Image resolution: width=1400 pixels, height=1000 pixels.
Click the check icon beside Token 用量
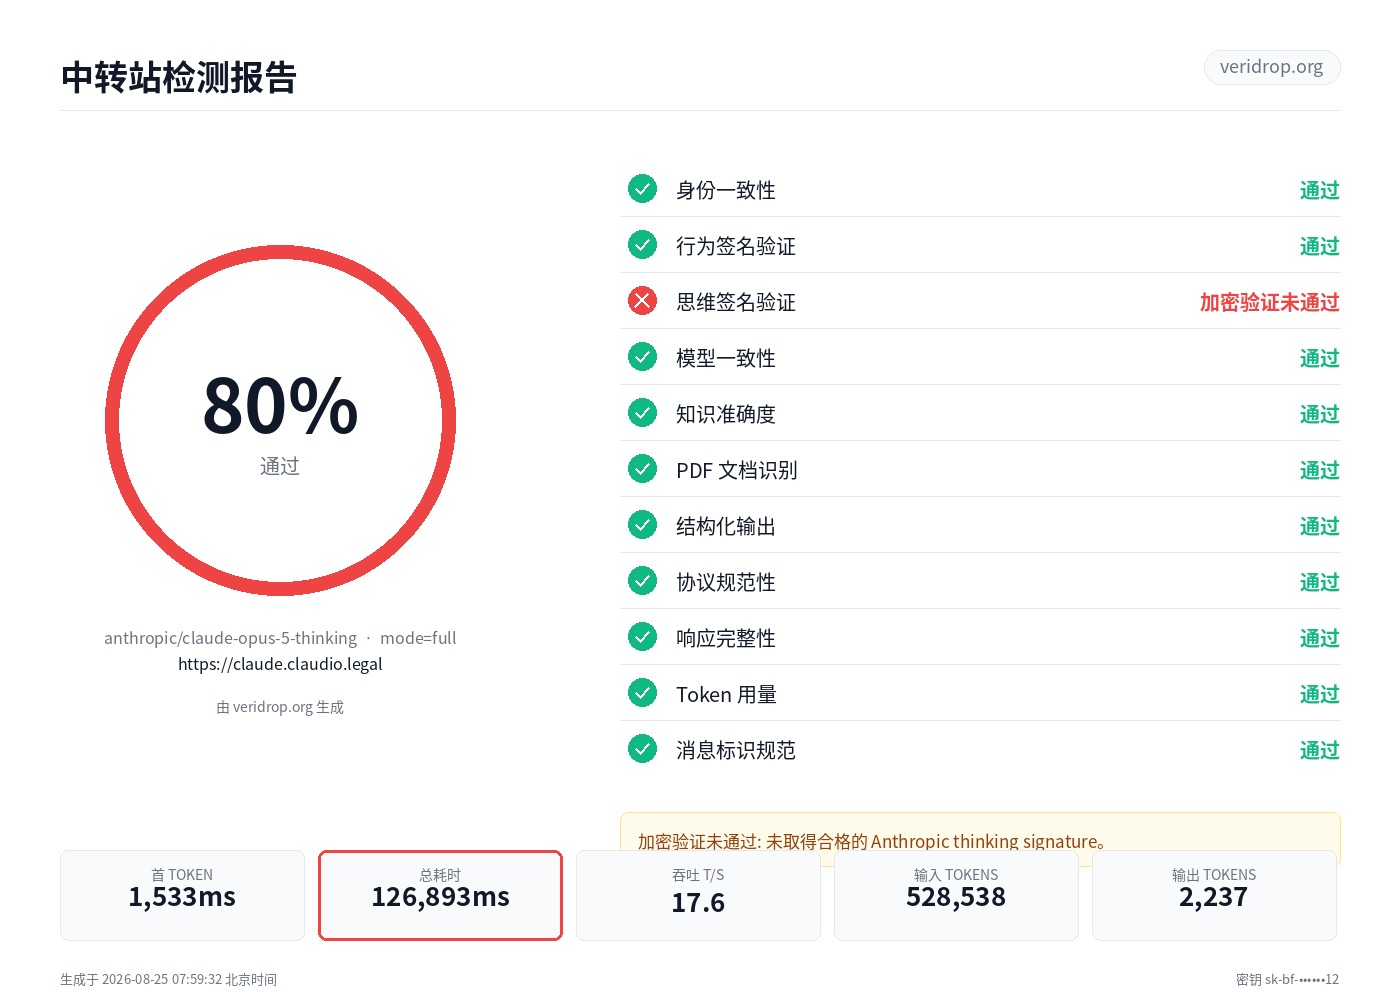coord(642,693)
